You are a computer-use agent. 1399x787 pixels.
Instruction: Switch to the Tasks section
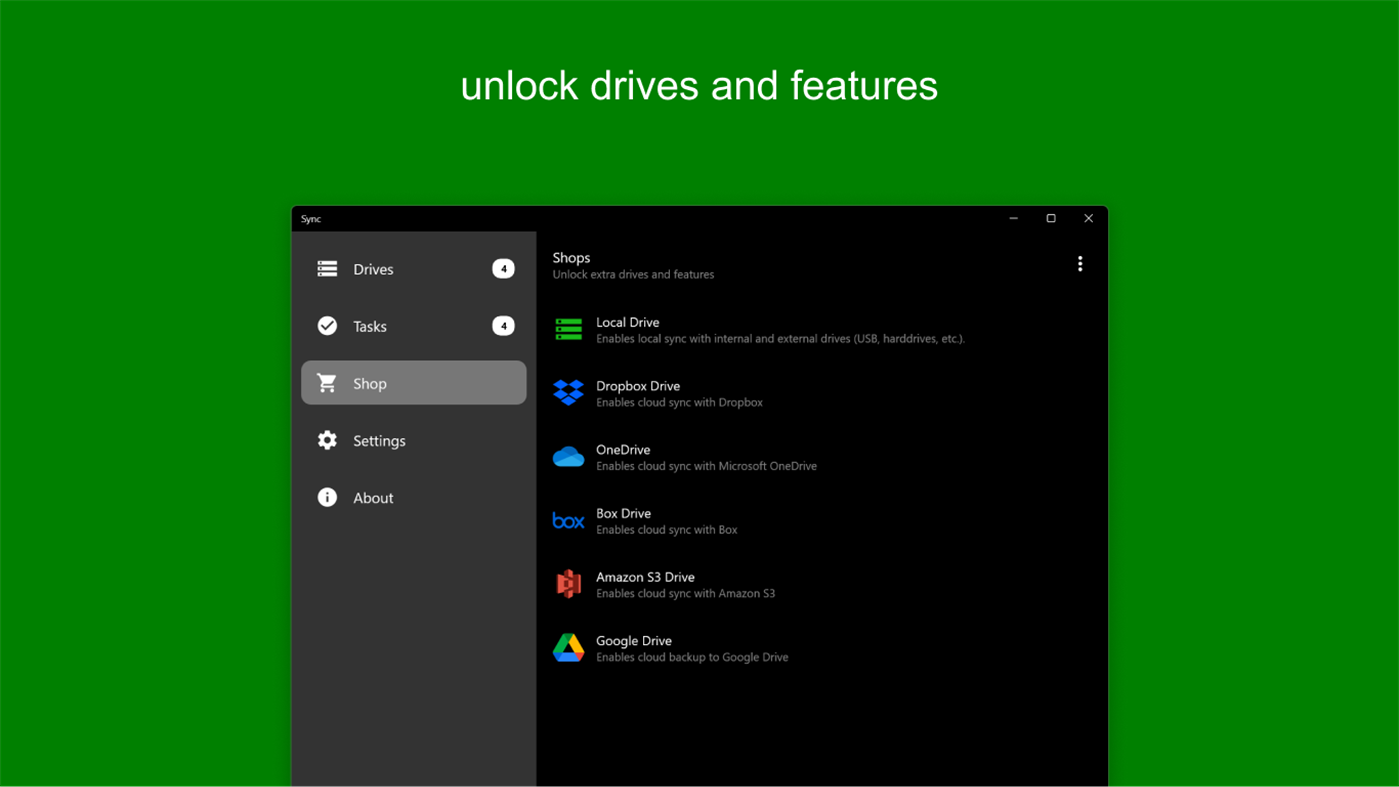(370, 325)
